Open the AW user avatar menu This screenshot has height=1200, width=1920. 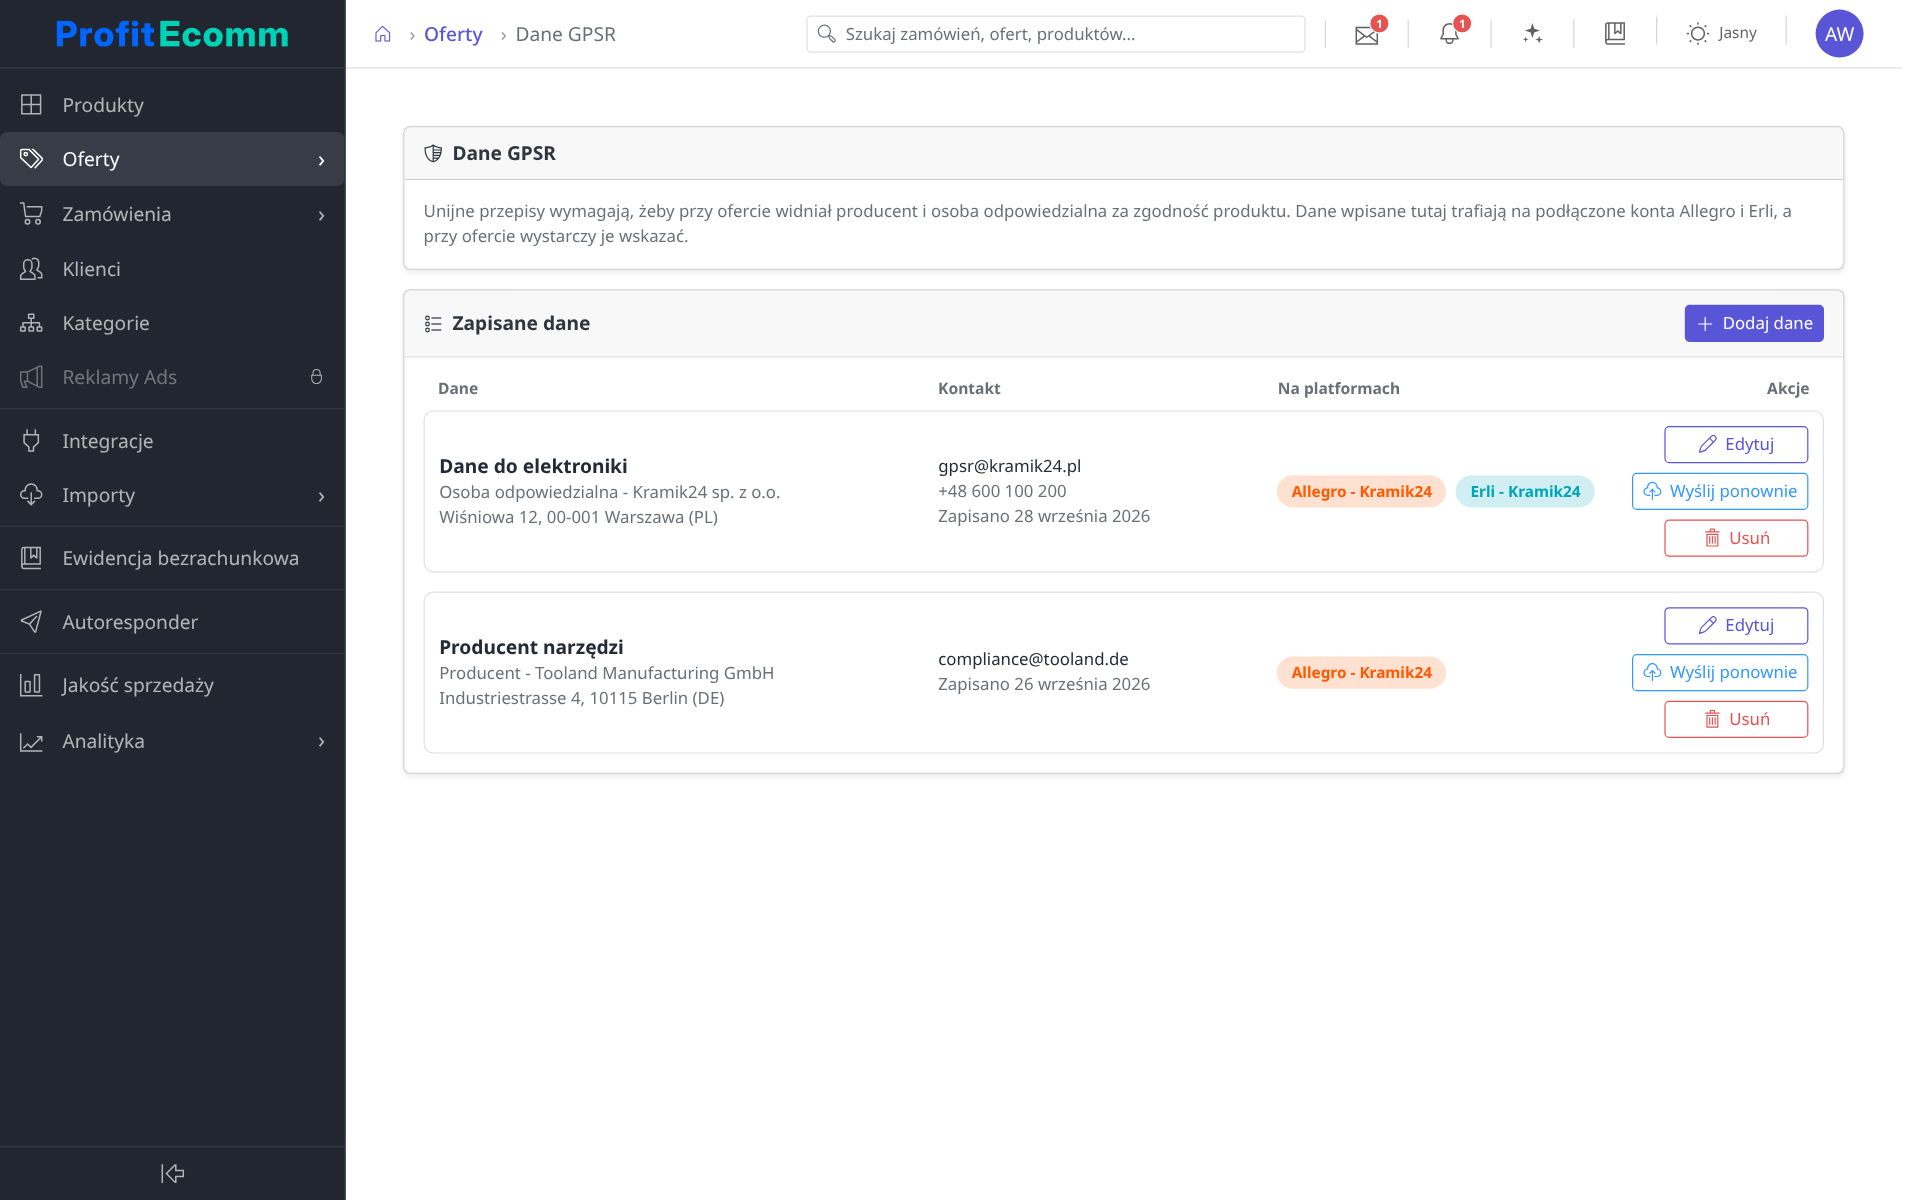pos(1839,34)
